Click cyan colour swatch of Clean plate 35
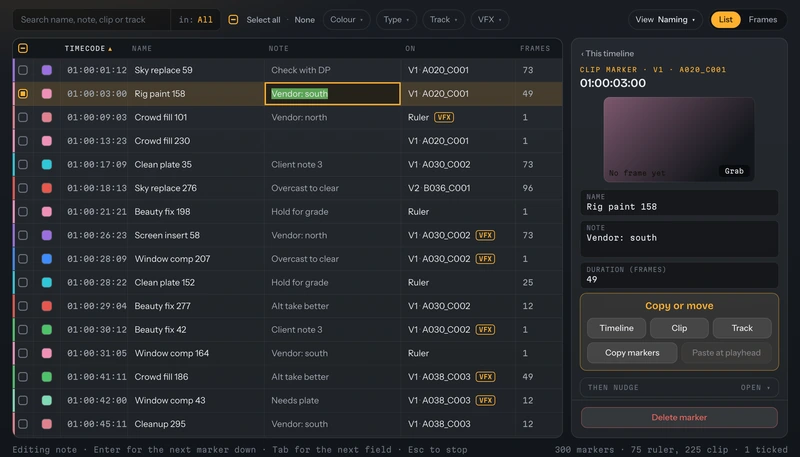The height and width of the screenshot is (457, 800). coord(46,164)
